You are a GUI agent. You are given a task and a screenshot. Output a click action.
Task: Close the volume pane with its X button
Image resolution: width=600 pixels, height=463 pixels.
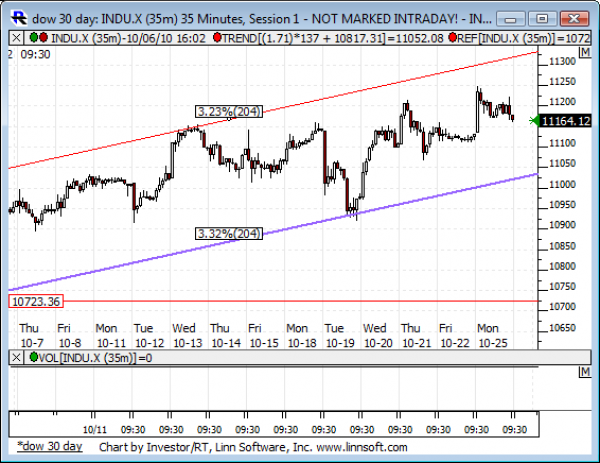(x=16, y=358)
